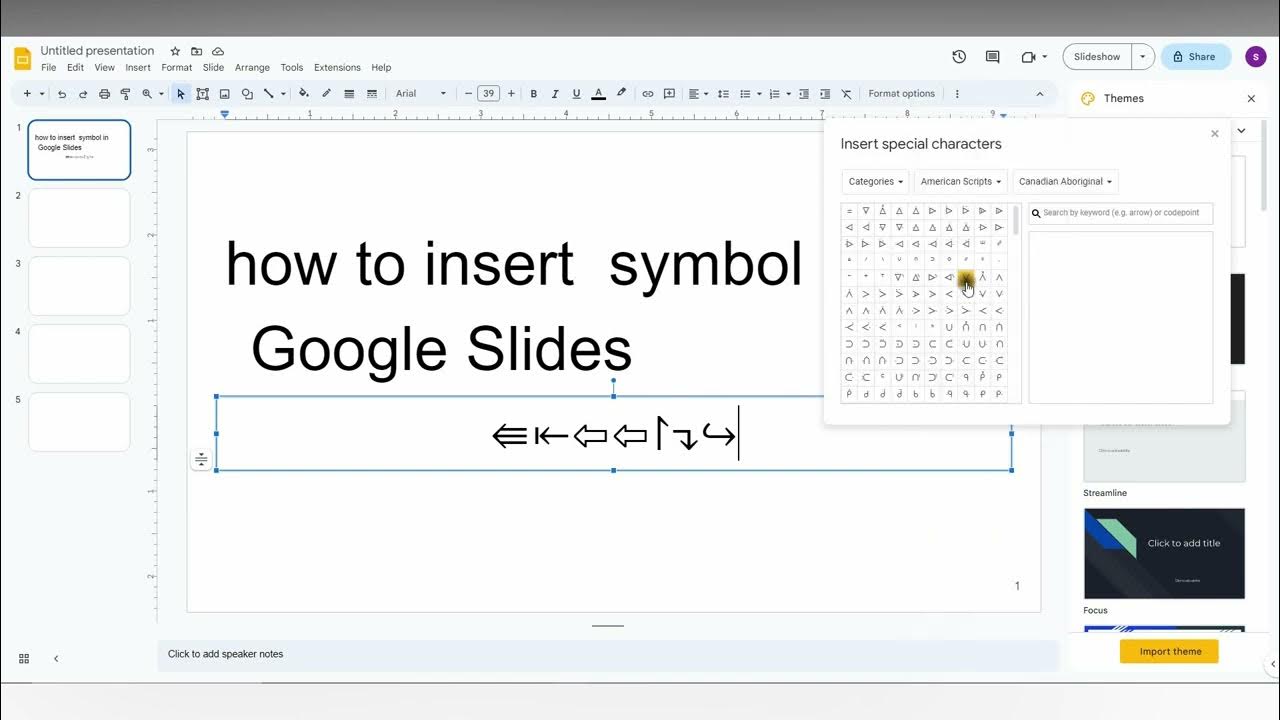1280x720 pixels.
Task: Click the Slideshow button
Action: [1097, 57]
